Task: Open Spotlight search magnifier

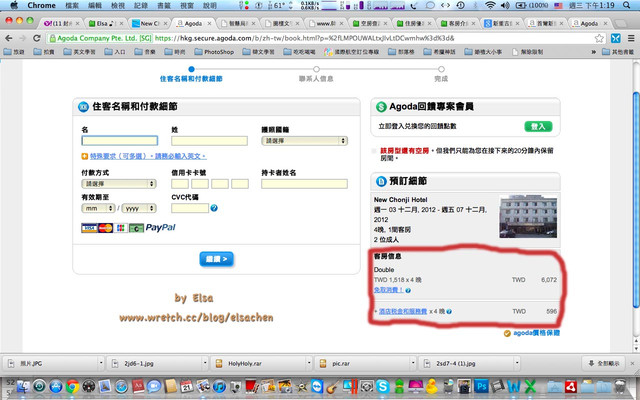Action: pyautogui.click(x=627, y=5)
